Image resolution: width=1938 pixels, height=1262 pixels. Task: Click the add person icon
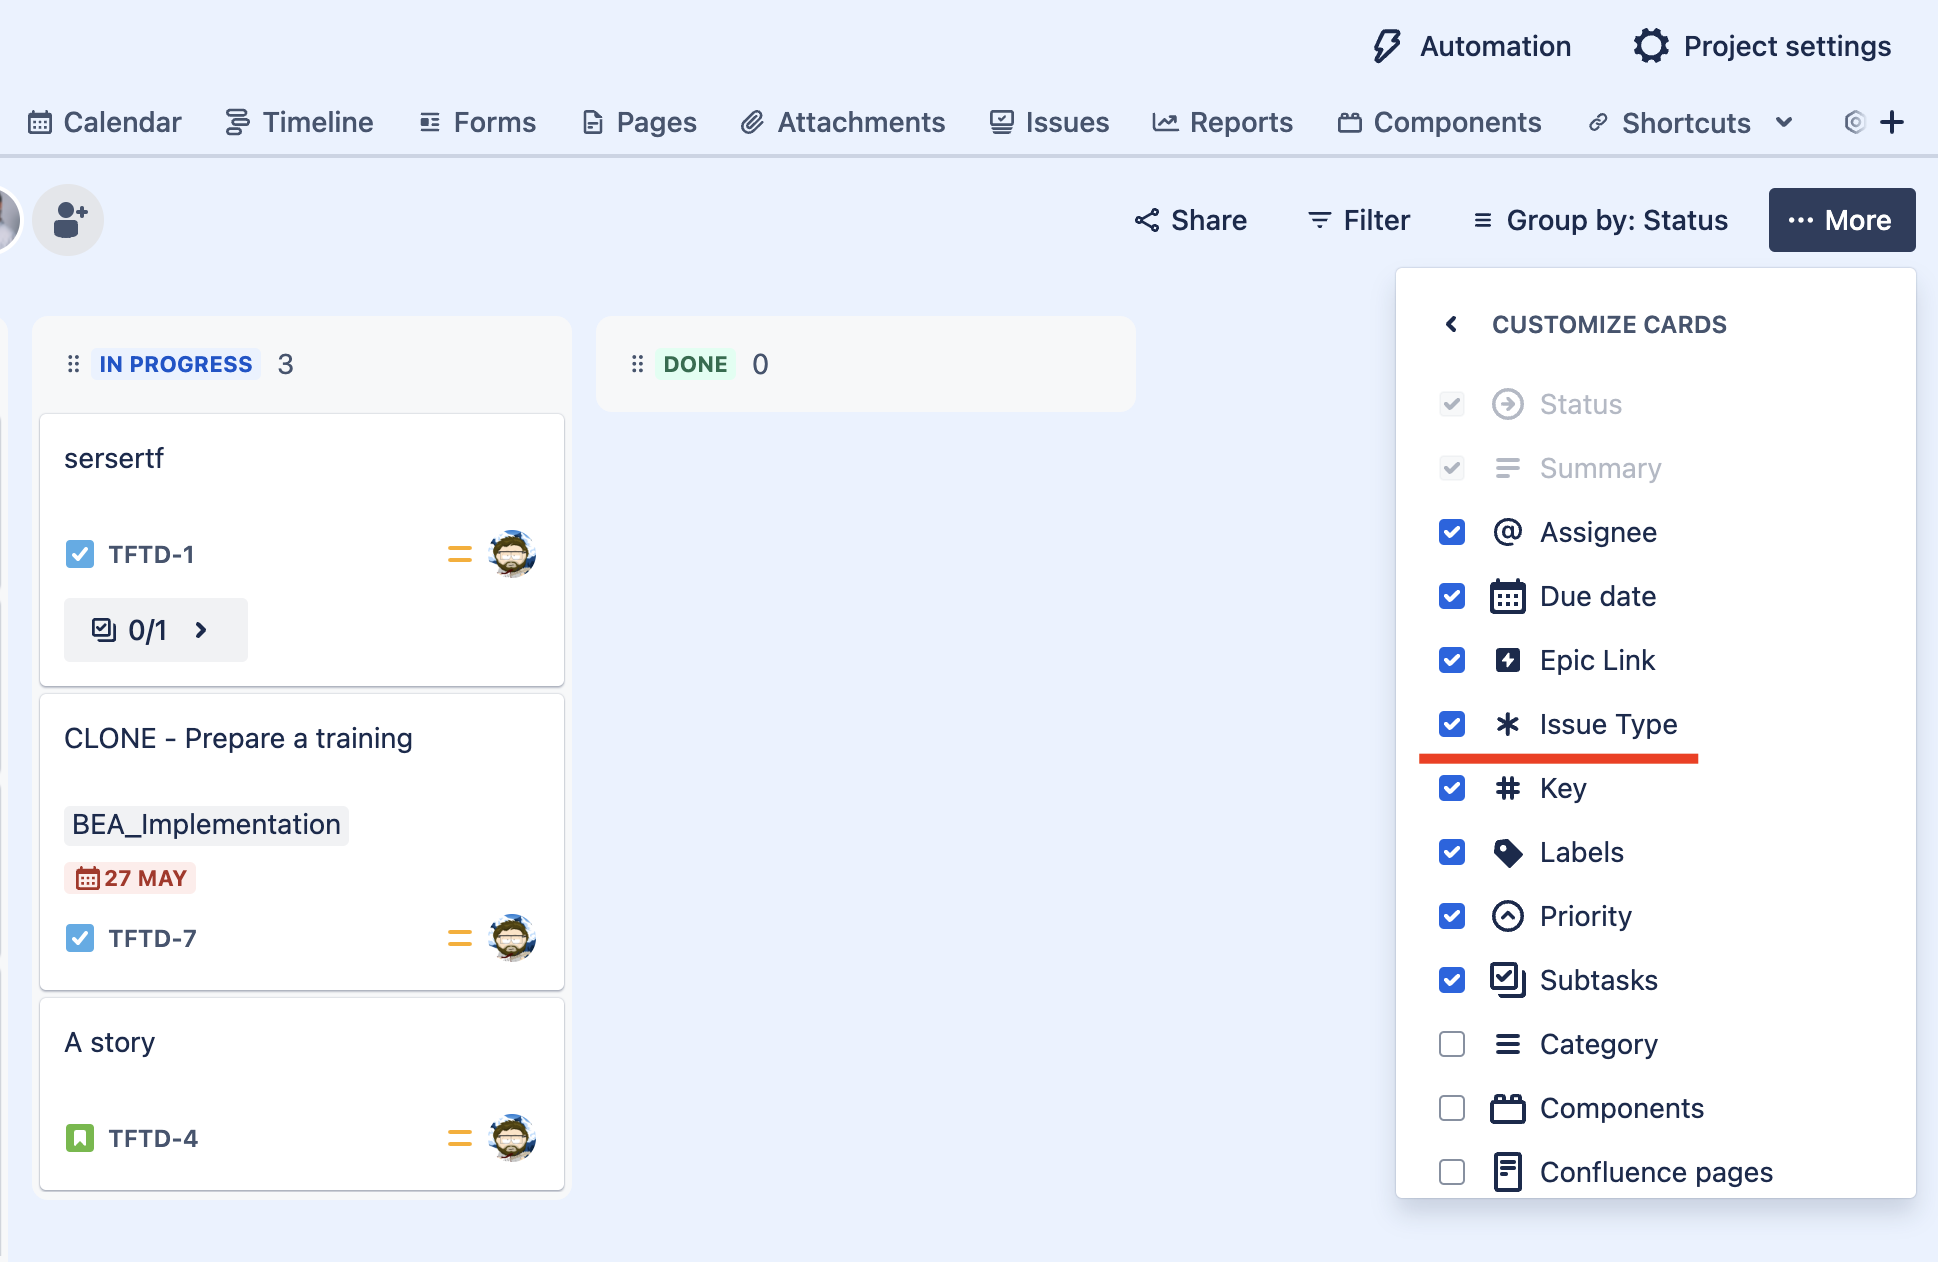click(67, 219)
